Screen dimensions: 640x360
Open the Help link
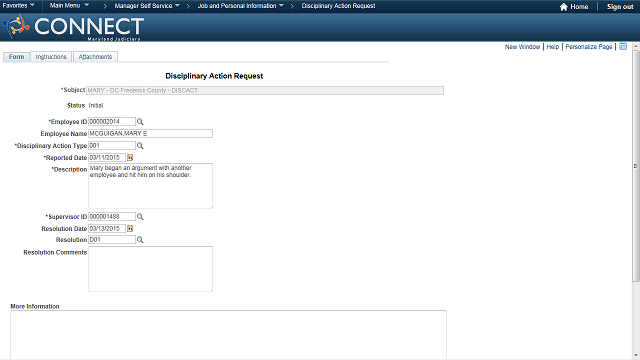[x=553, y=47]
